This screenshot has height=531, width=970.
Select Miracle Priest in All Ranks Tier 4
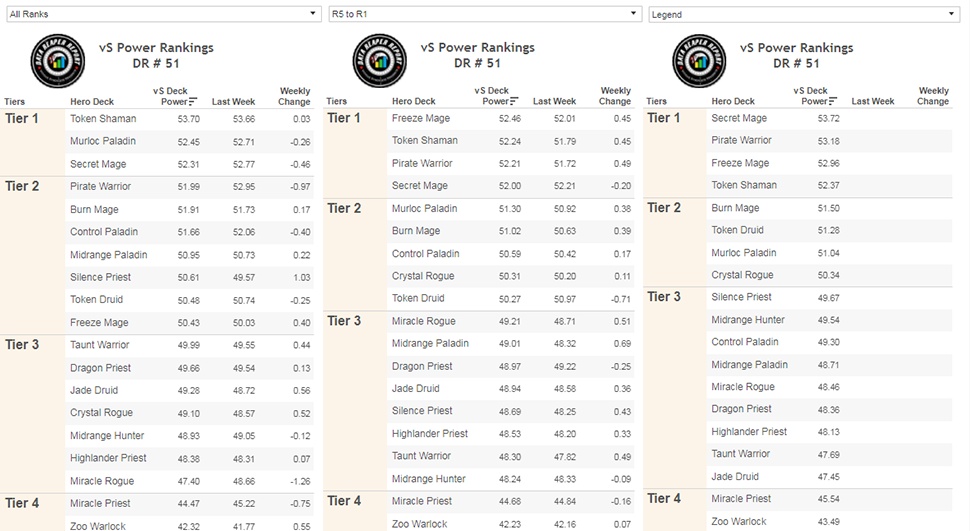click(x=100, y=503)
